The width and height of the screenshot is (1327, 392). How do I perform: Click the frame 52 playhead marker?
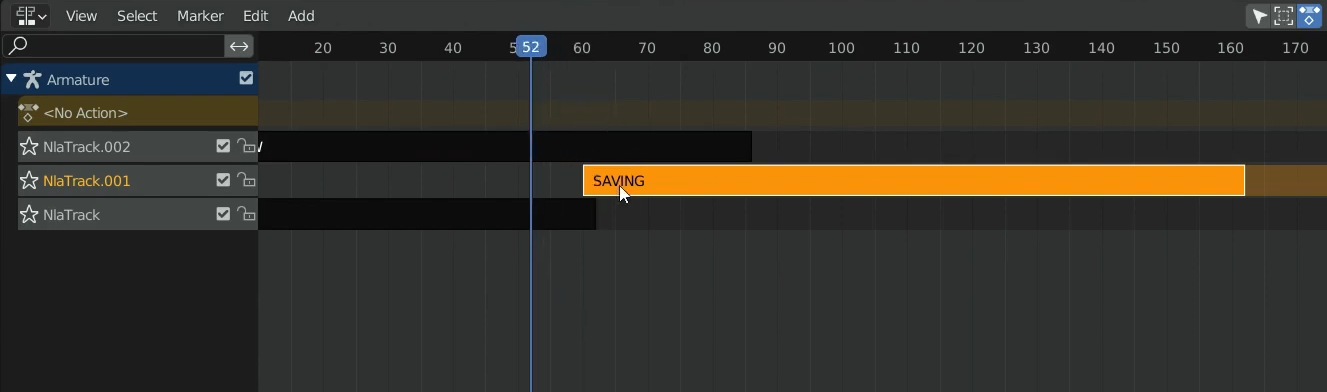(x=531, y=47)
